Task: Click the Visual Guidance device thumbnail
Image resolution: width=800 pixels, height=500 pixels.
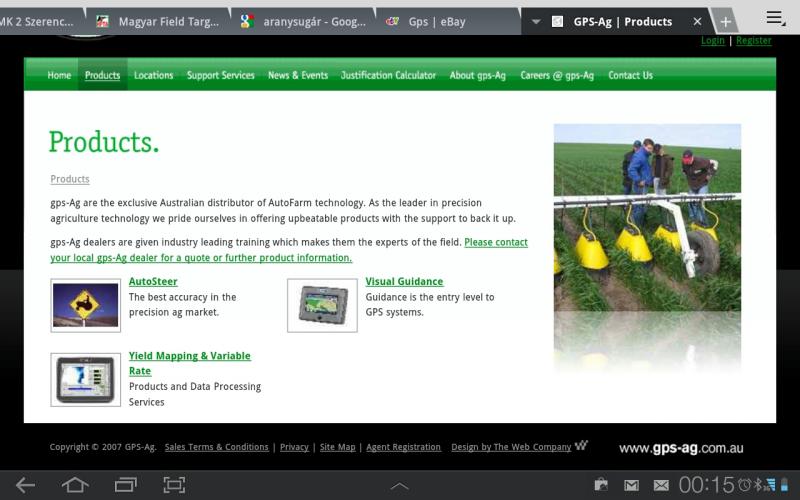Action: pyautogui.click(x=322, y=306)
